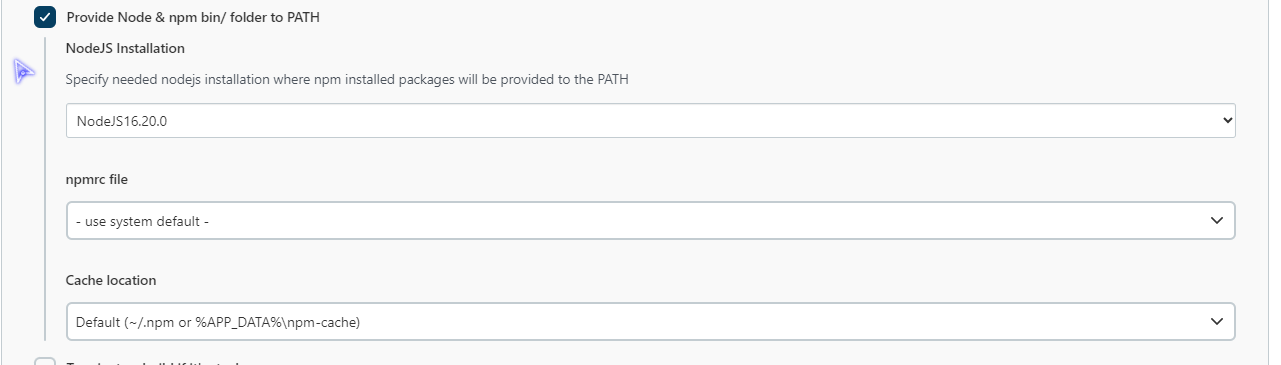The width and height of the screenshot is (1281, 365).
Task: Expand the npmrc file dropdown
Action: (x=651, y=221)
